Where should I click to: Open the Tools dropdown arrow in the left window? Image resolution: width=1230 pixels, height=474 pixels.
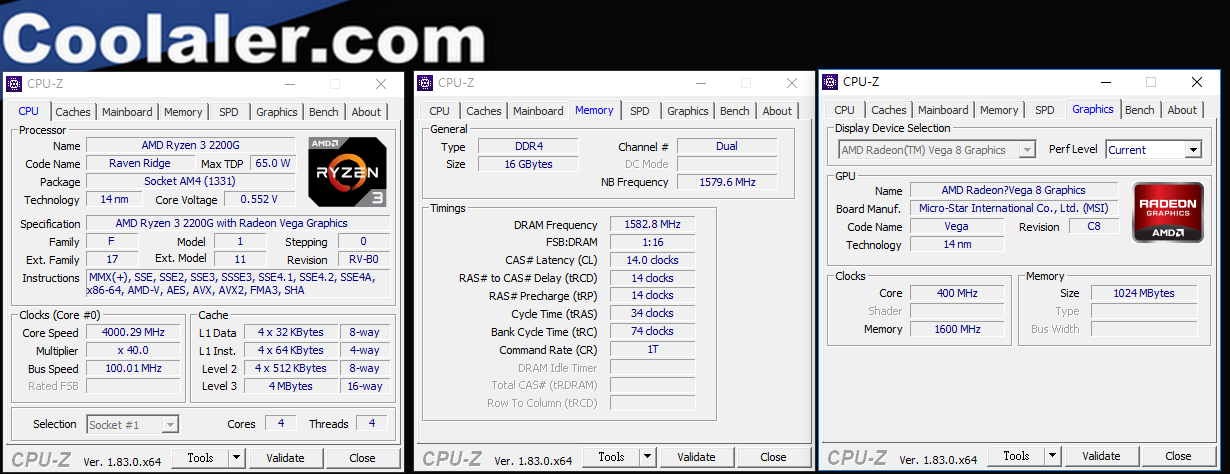point(236,458)
